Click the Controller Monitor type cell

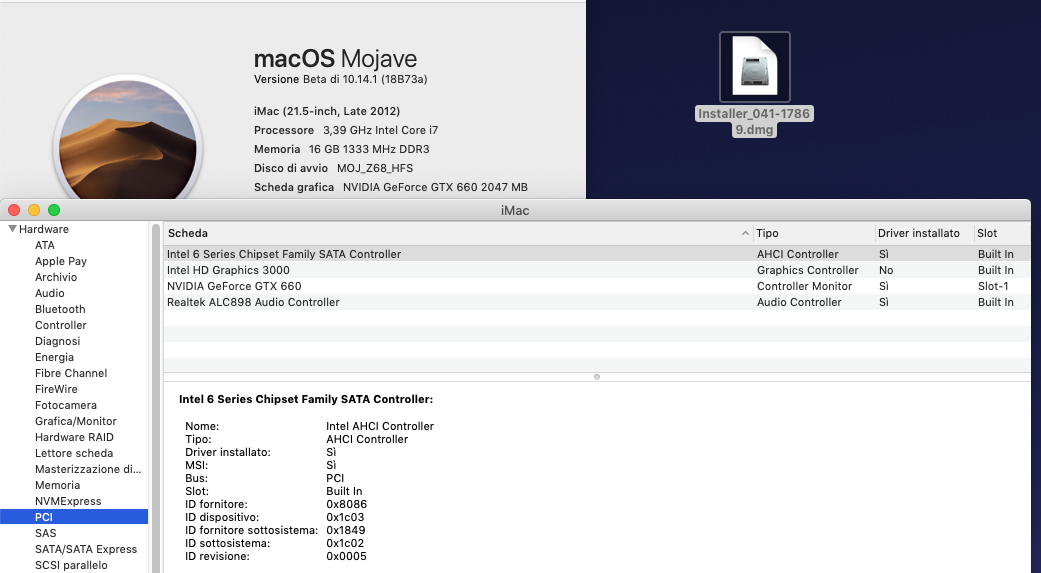point(804,286)
